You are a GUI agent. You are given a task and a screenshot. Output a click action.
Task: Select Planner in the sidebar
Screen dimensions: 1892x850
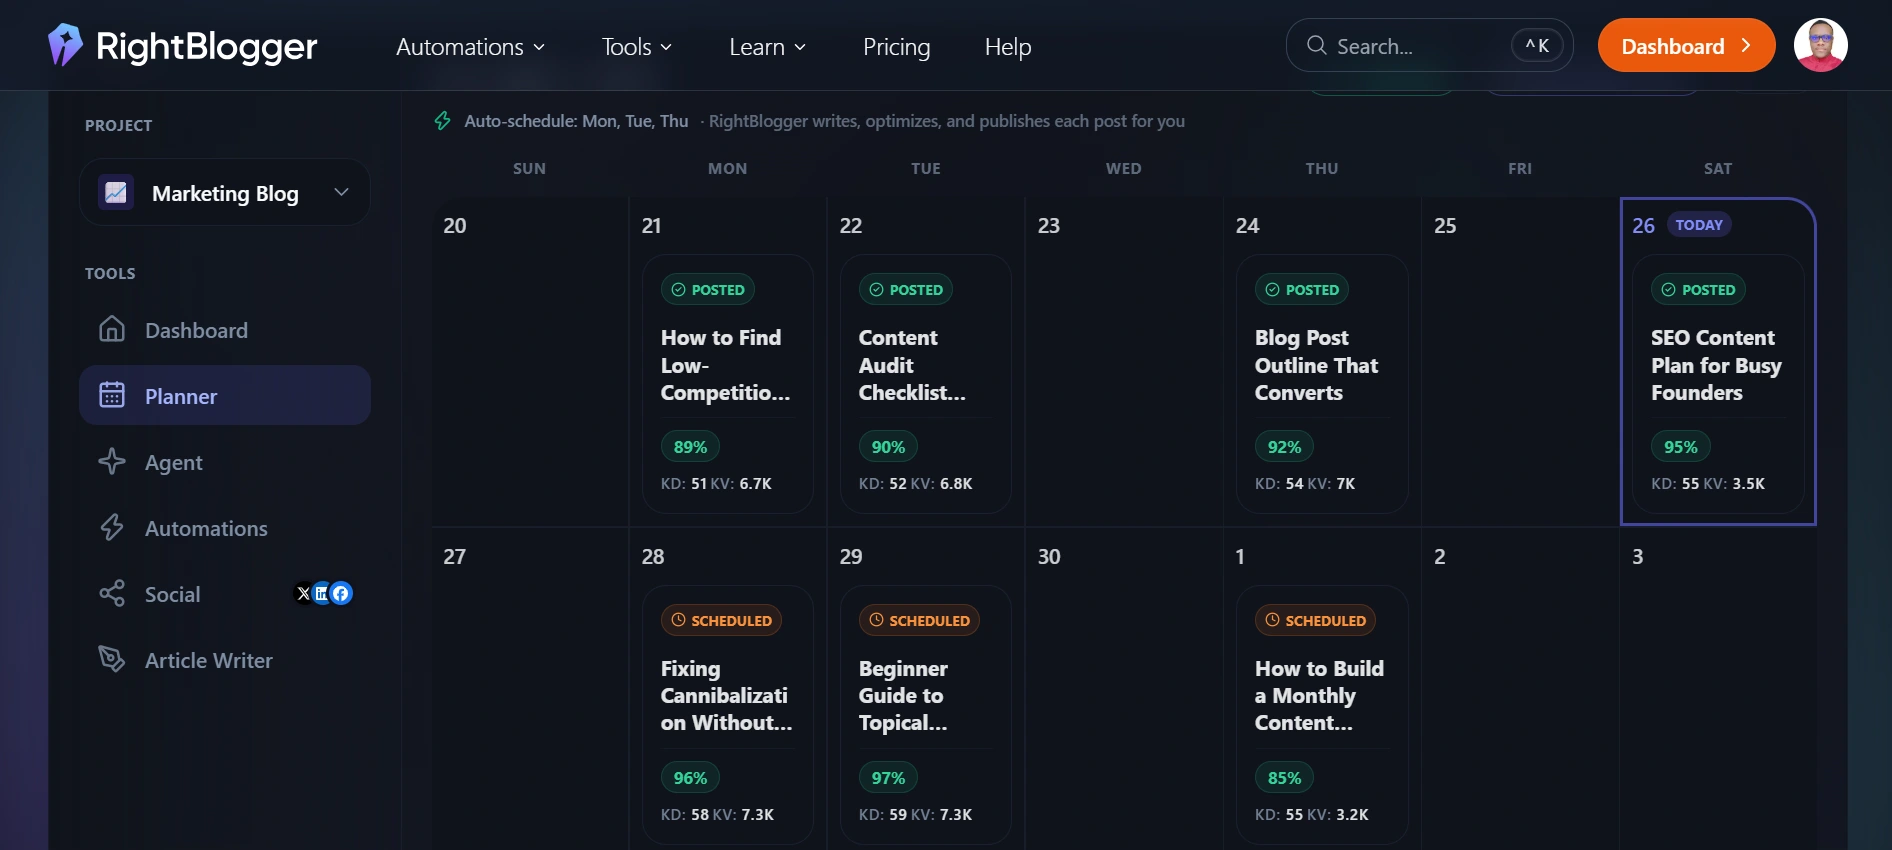click(x=225, y=395)
